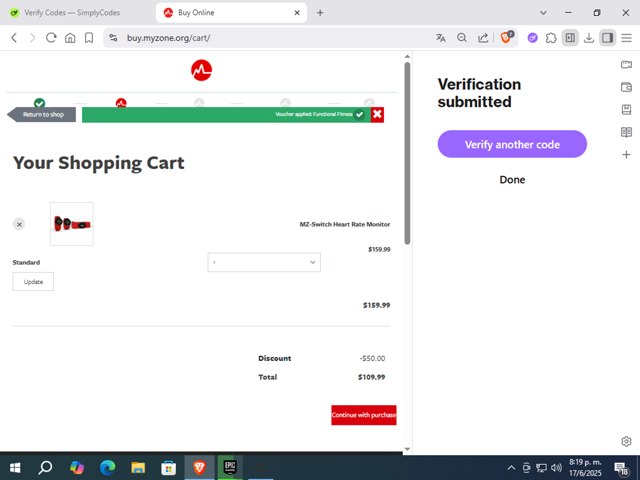This screenshot has height=480, width=640.
Task: Open the zoom magnifier icon in address bar
Action: pos(462,38)
